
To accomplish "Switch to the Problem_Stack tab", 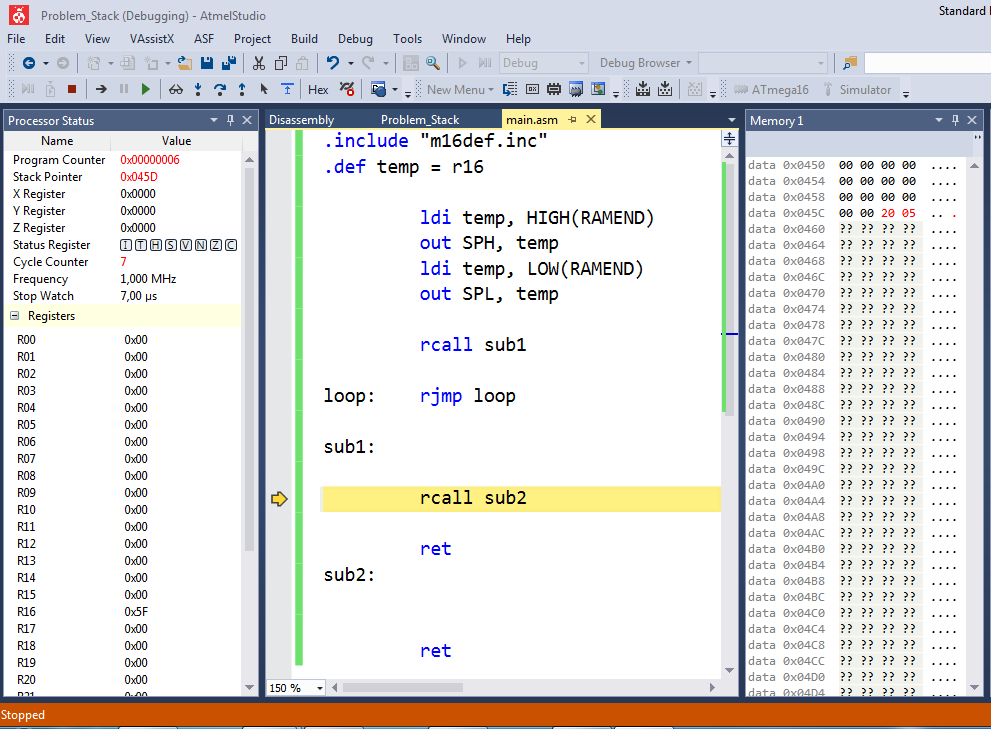I will 420,119.
